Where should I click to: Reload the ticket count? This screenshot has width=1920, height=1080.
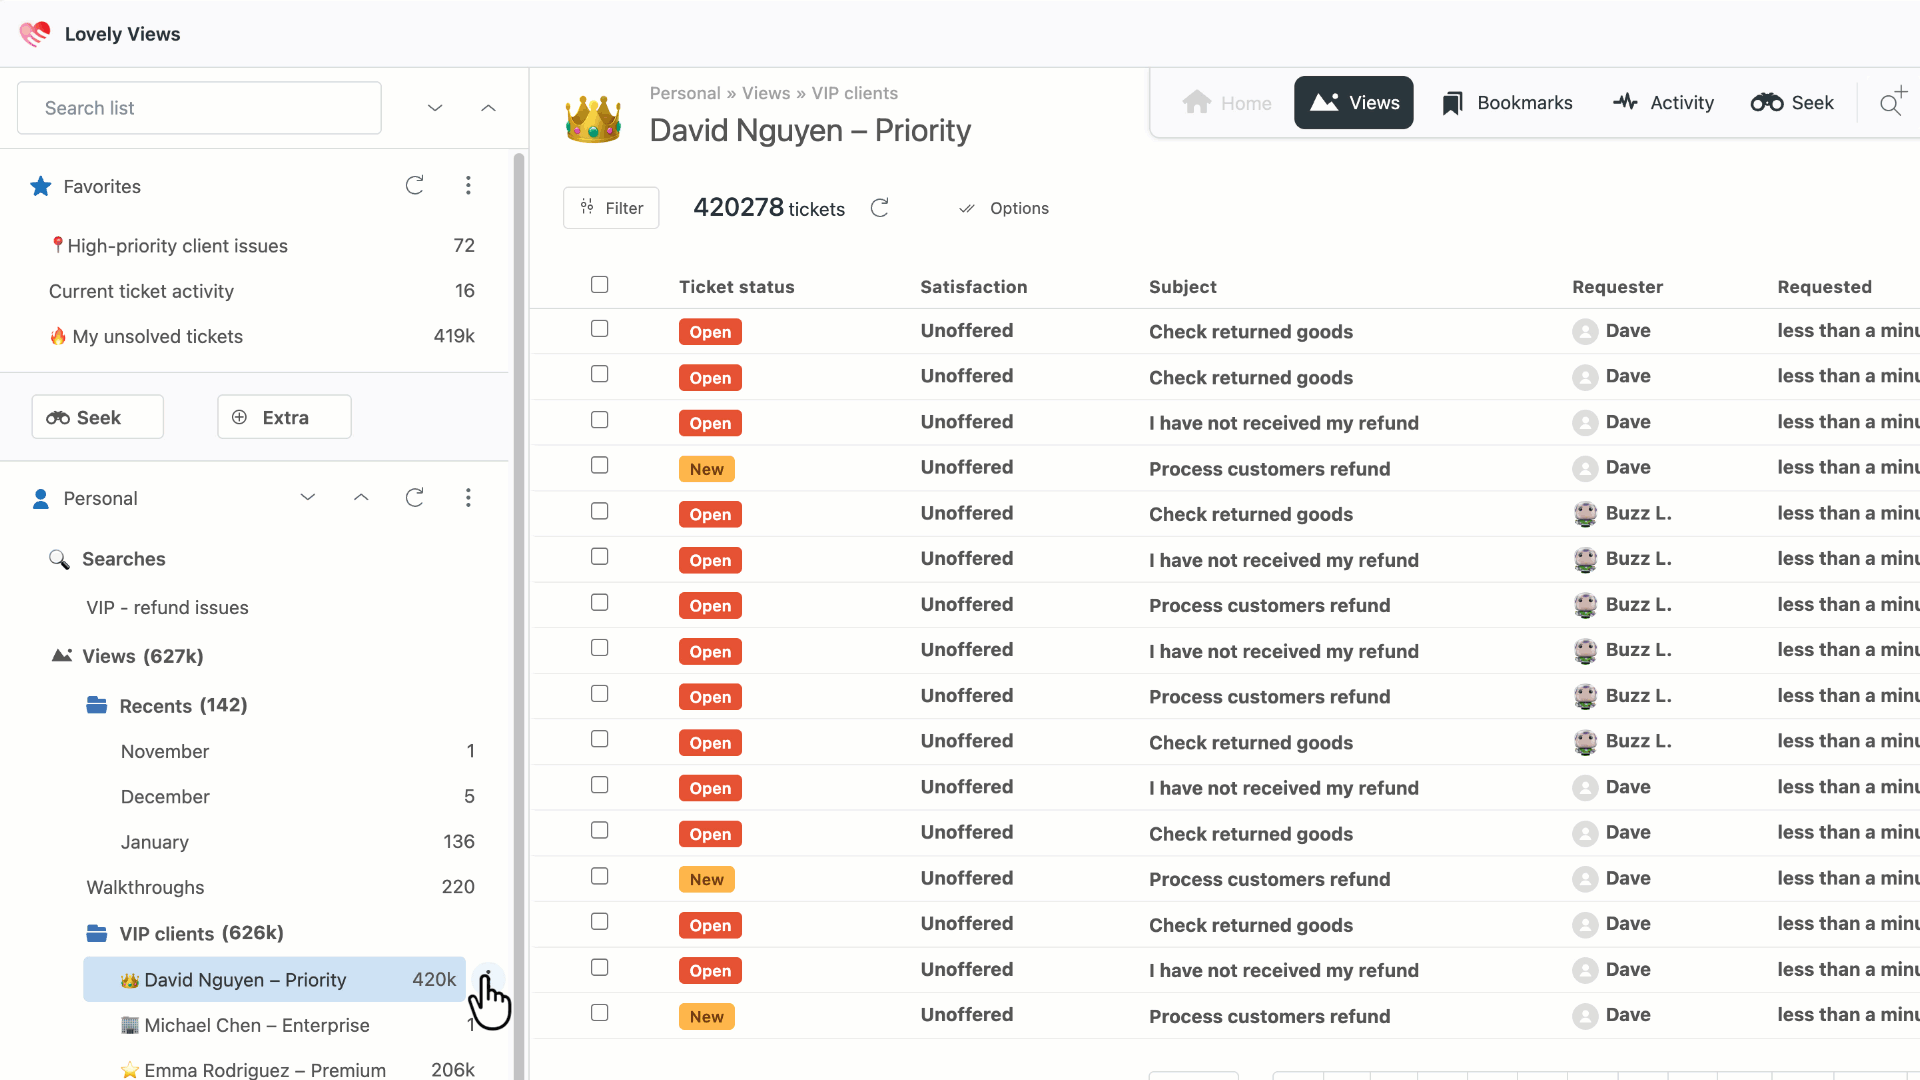879,208
